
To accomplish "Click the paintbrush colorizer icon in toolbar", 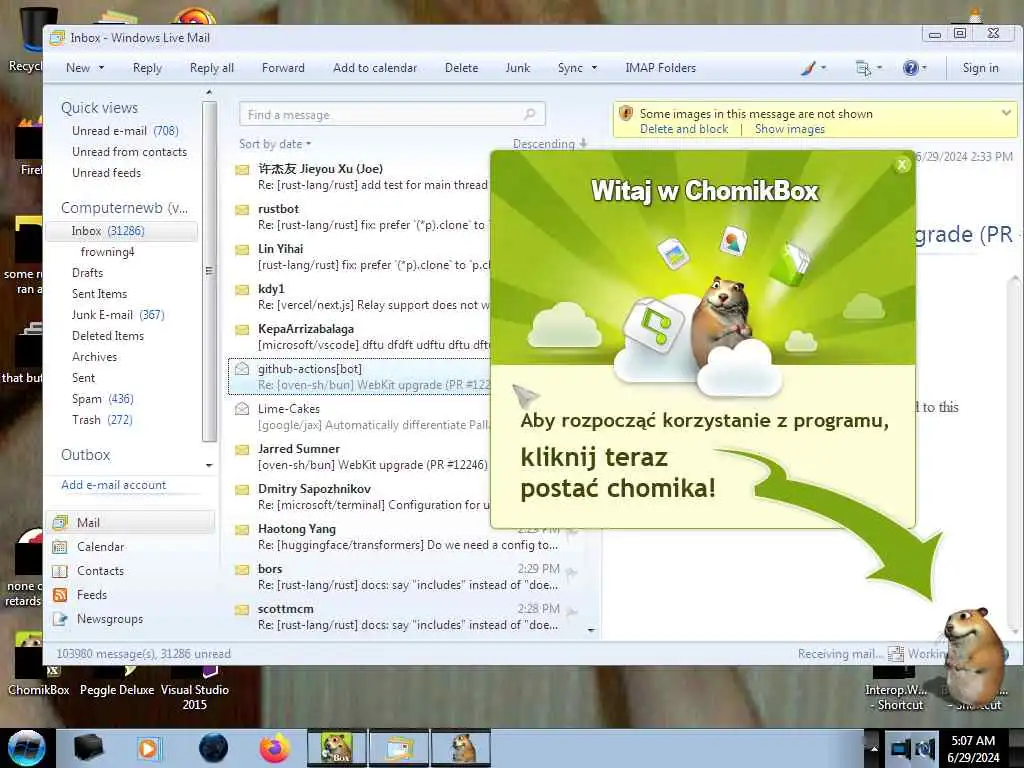I will (808, 68).
